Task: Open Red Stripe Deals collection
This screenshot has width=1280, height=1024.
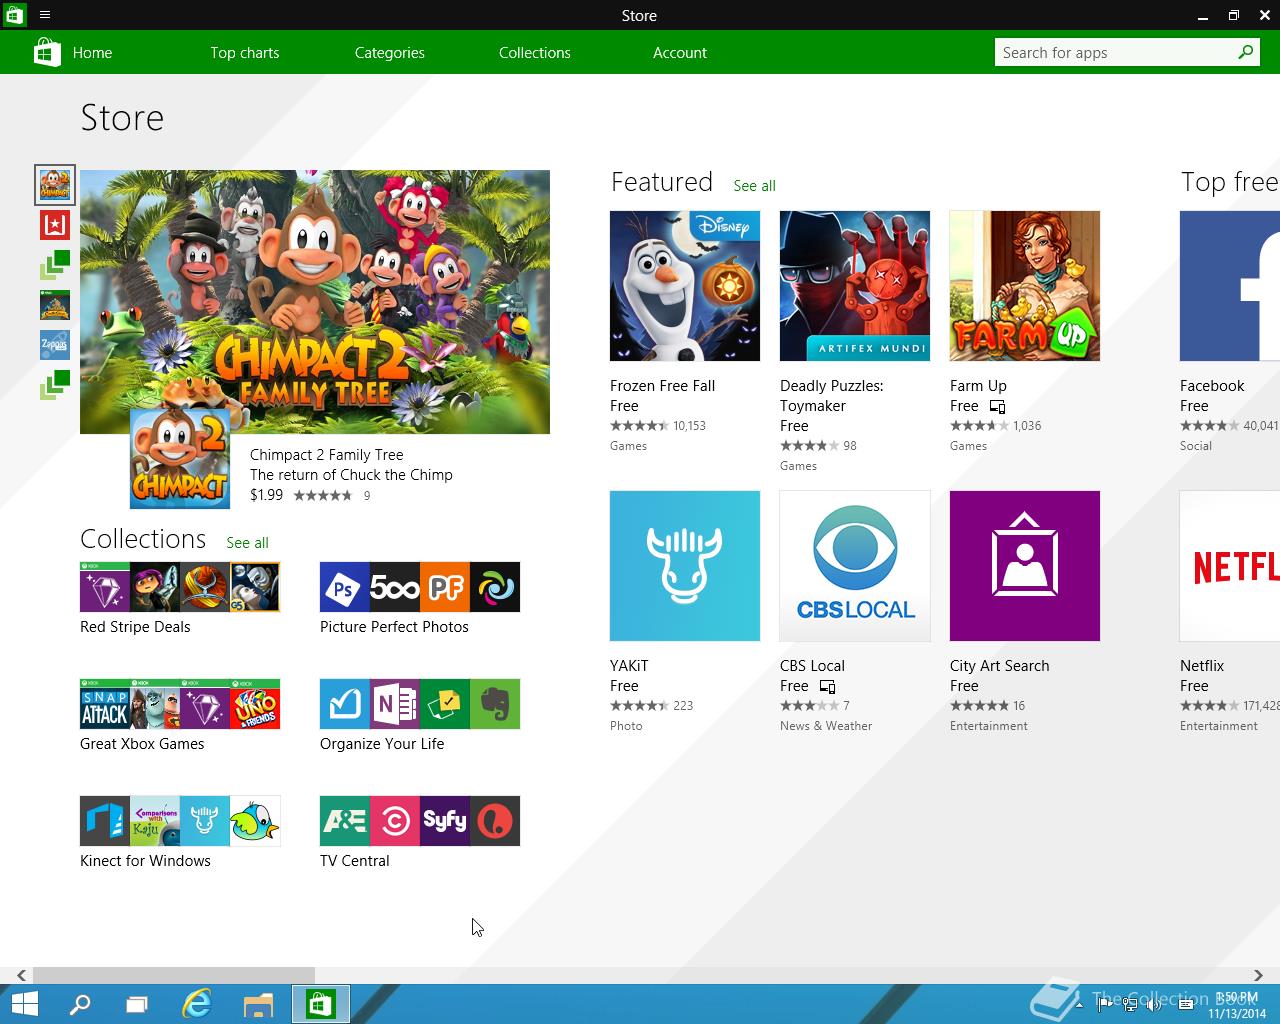Action: [x=180, y=587]
